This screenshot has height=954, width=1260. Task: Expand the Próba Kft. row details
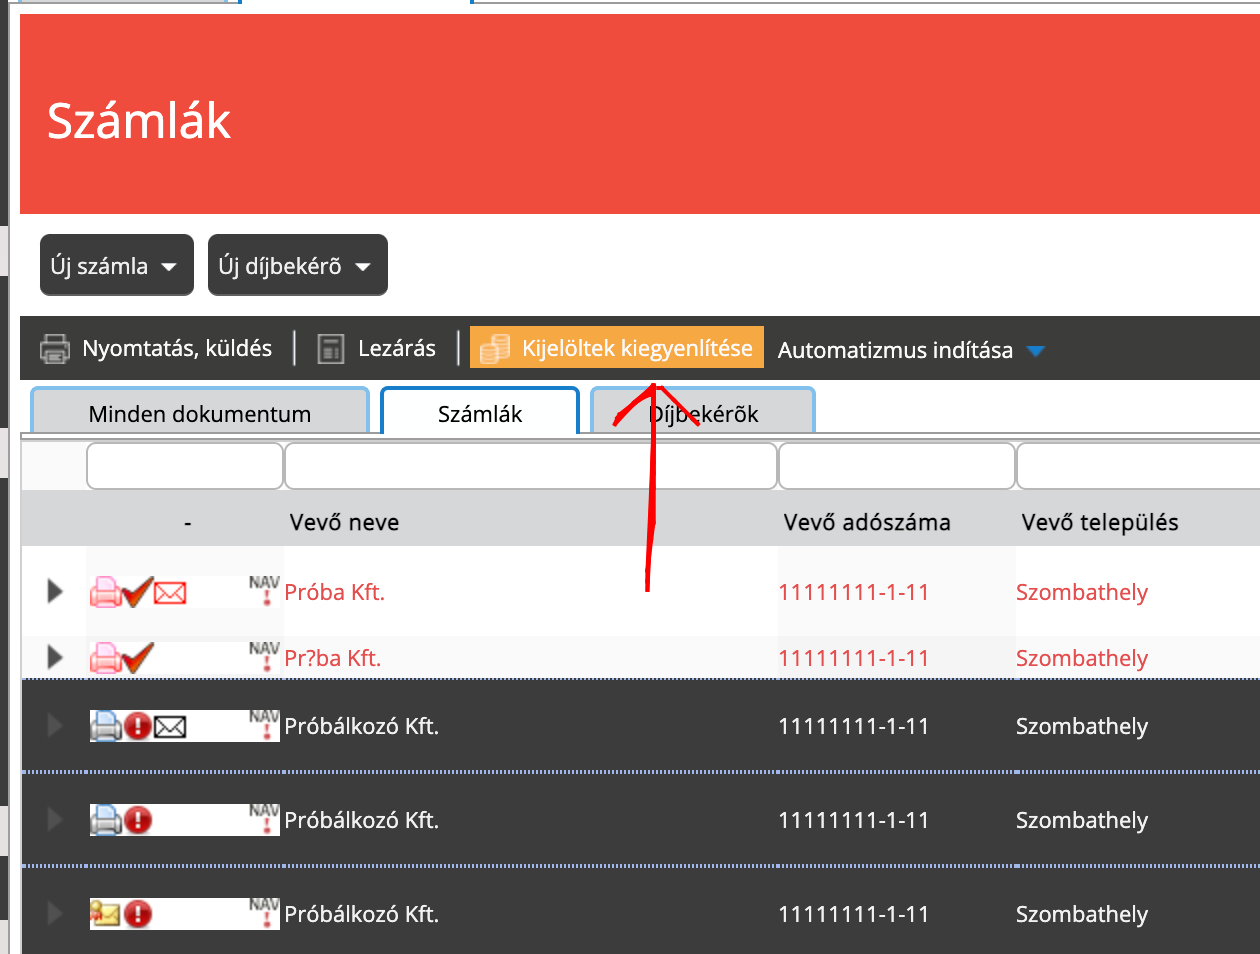click(55, 592)
